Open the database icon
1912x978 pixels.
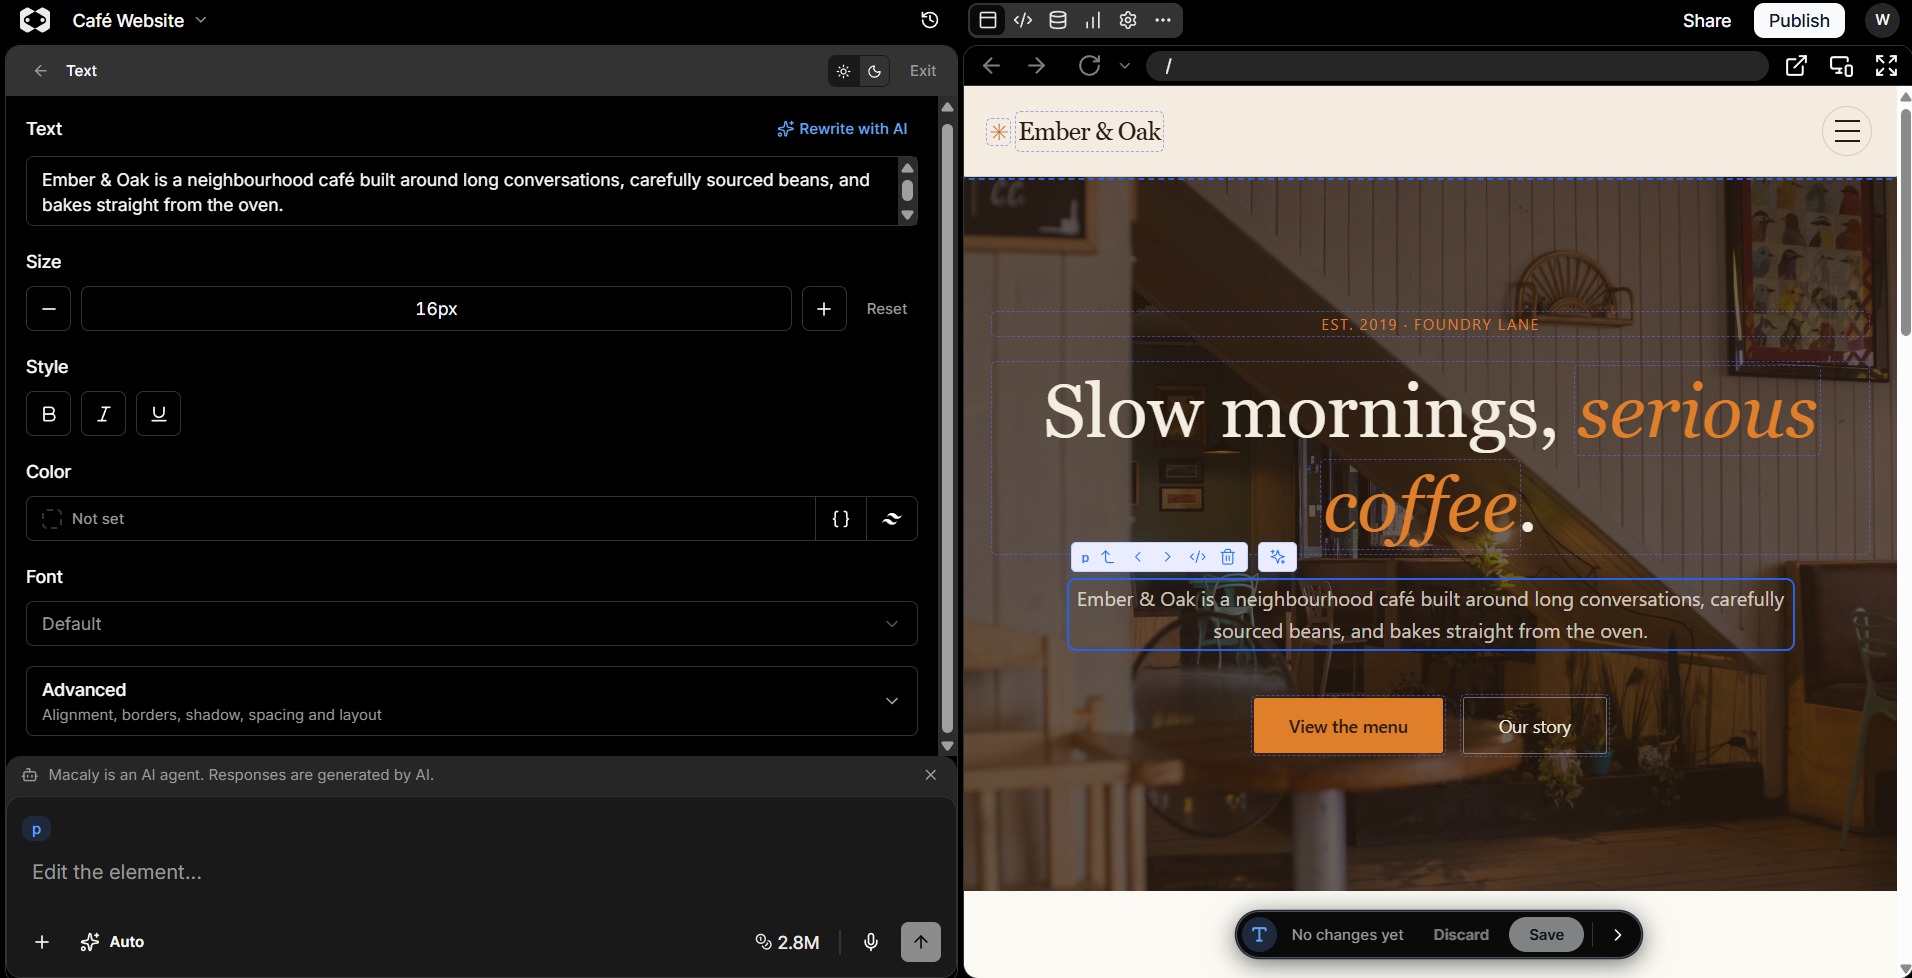[1058, 20]
